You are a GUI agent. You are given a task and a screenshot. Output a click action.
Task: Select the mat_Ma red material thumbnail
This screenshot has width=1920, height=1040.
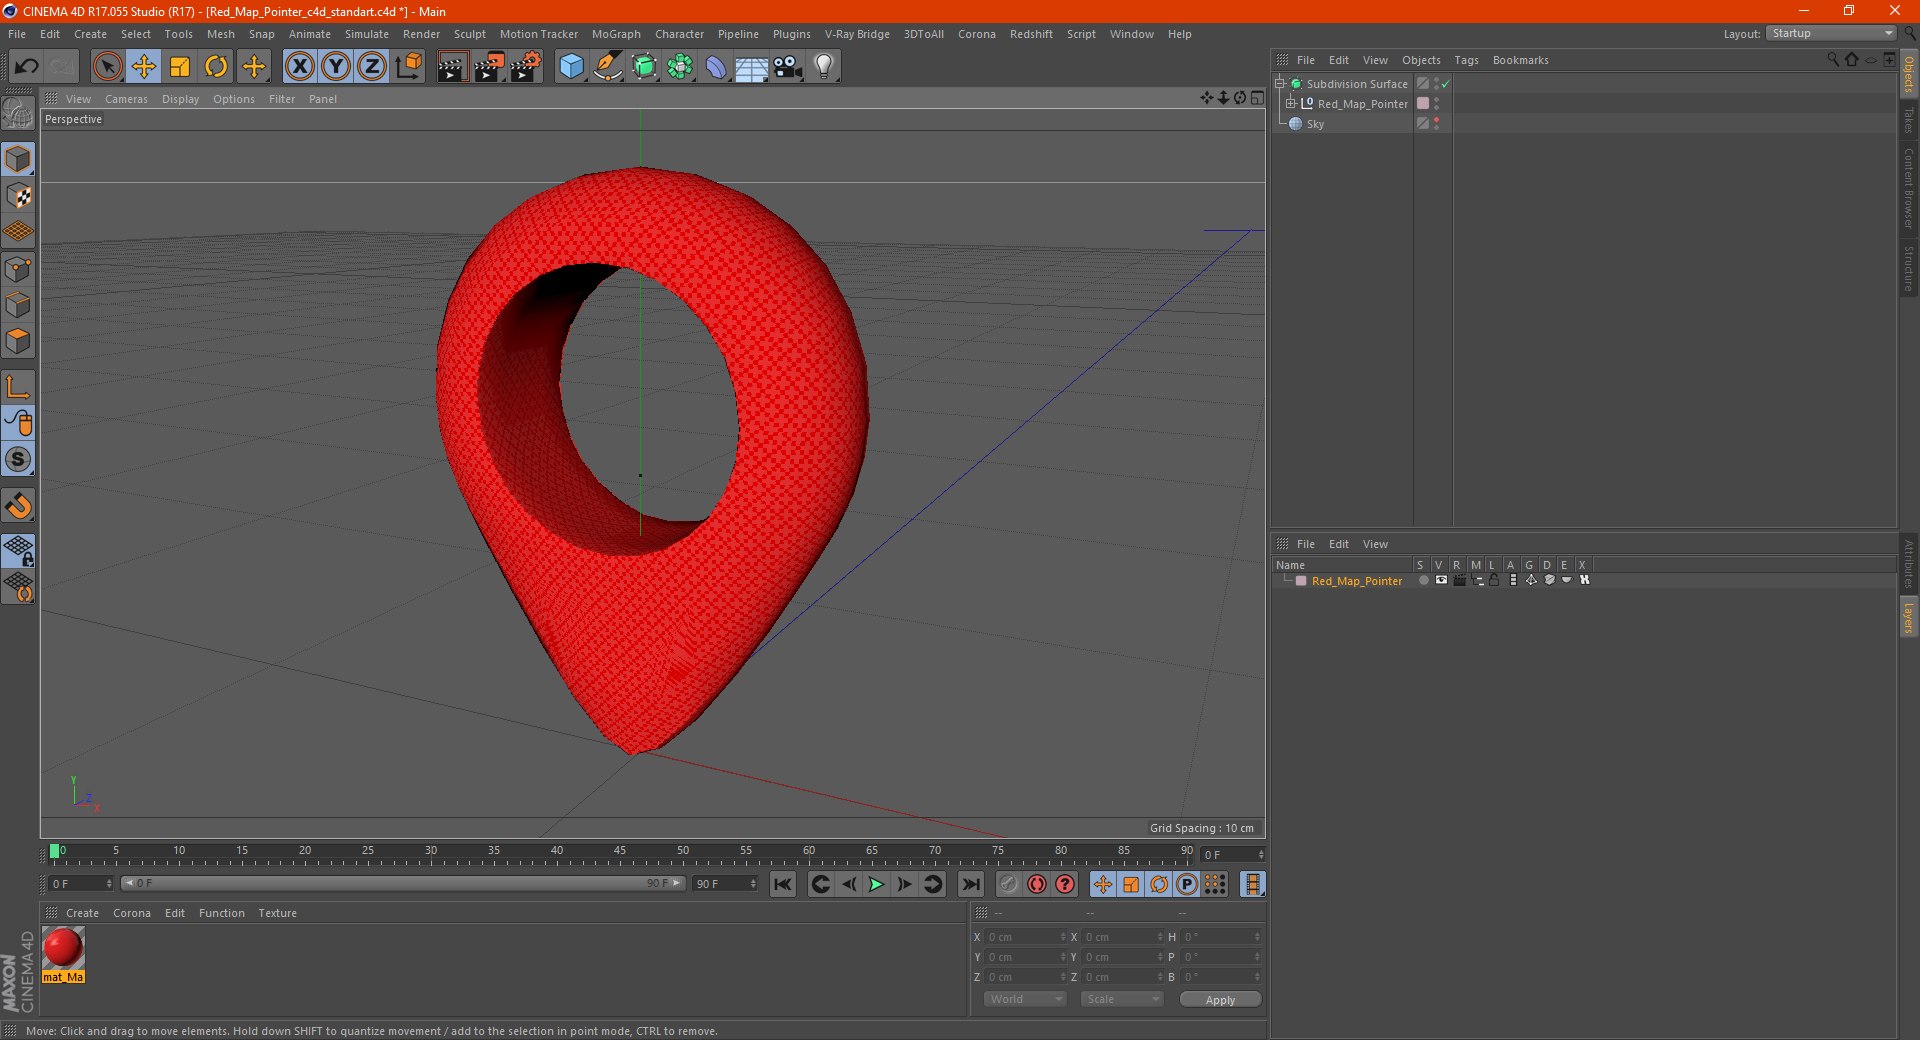(63, 948)
